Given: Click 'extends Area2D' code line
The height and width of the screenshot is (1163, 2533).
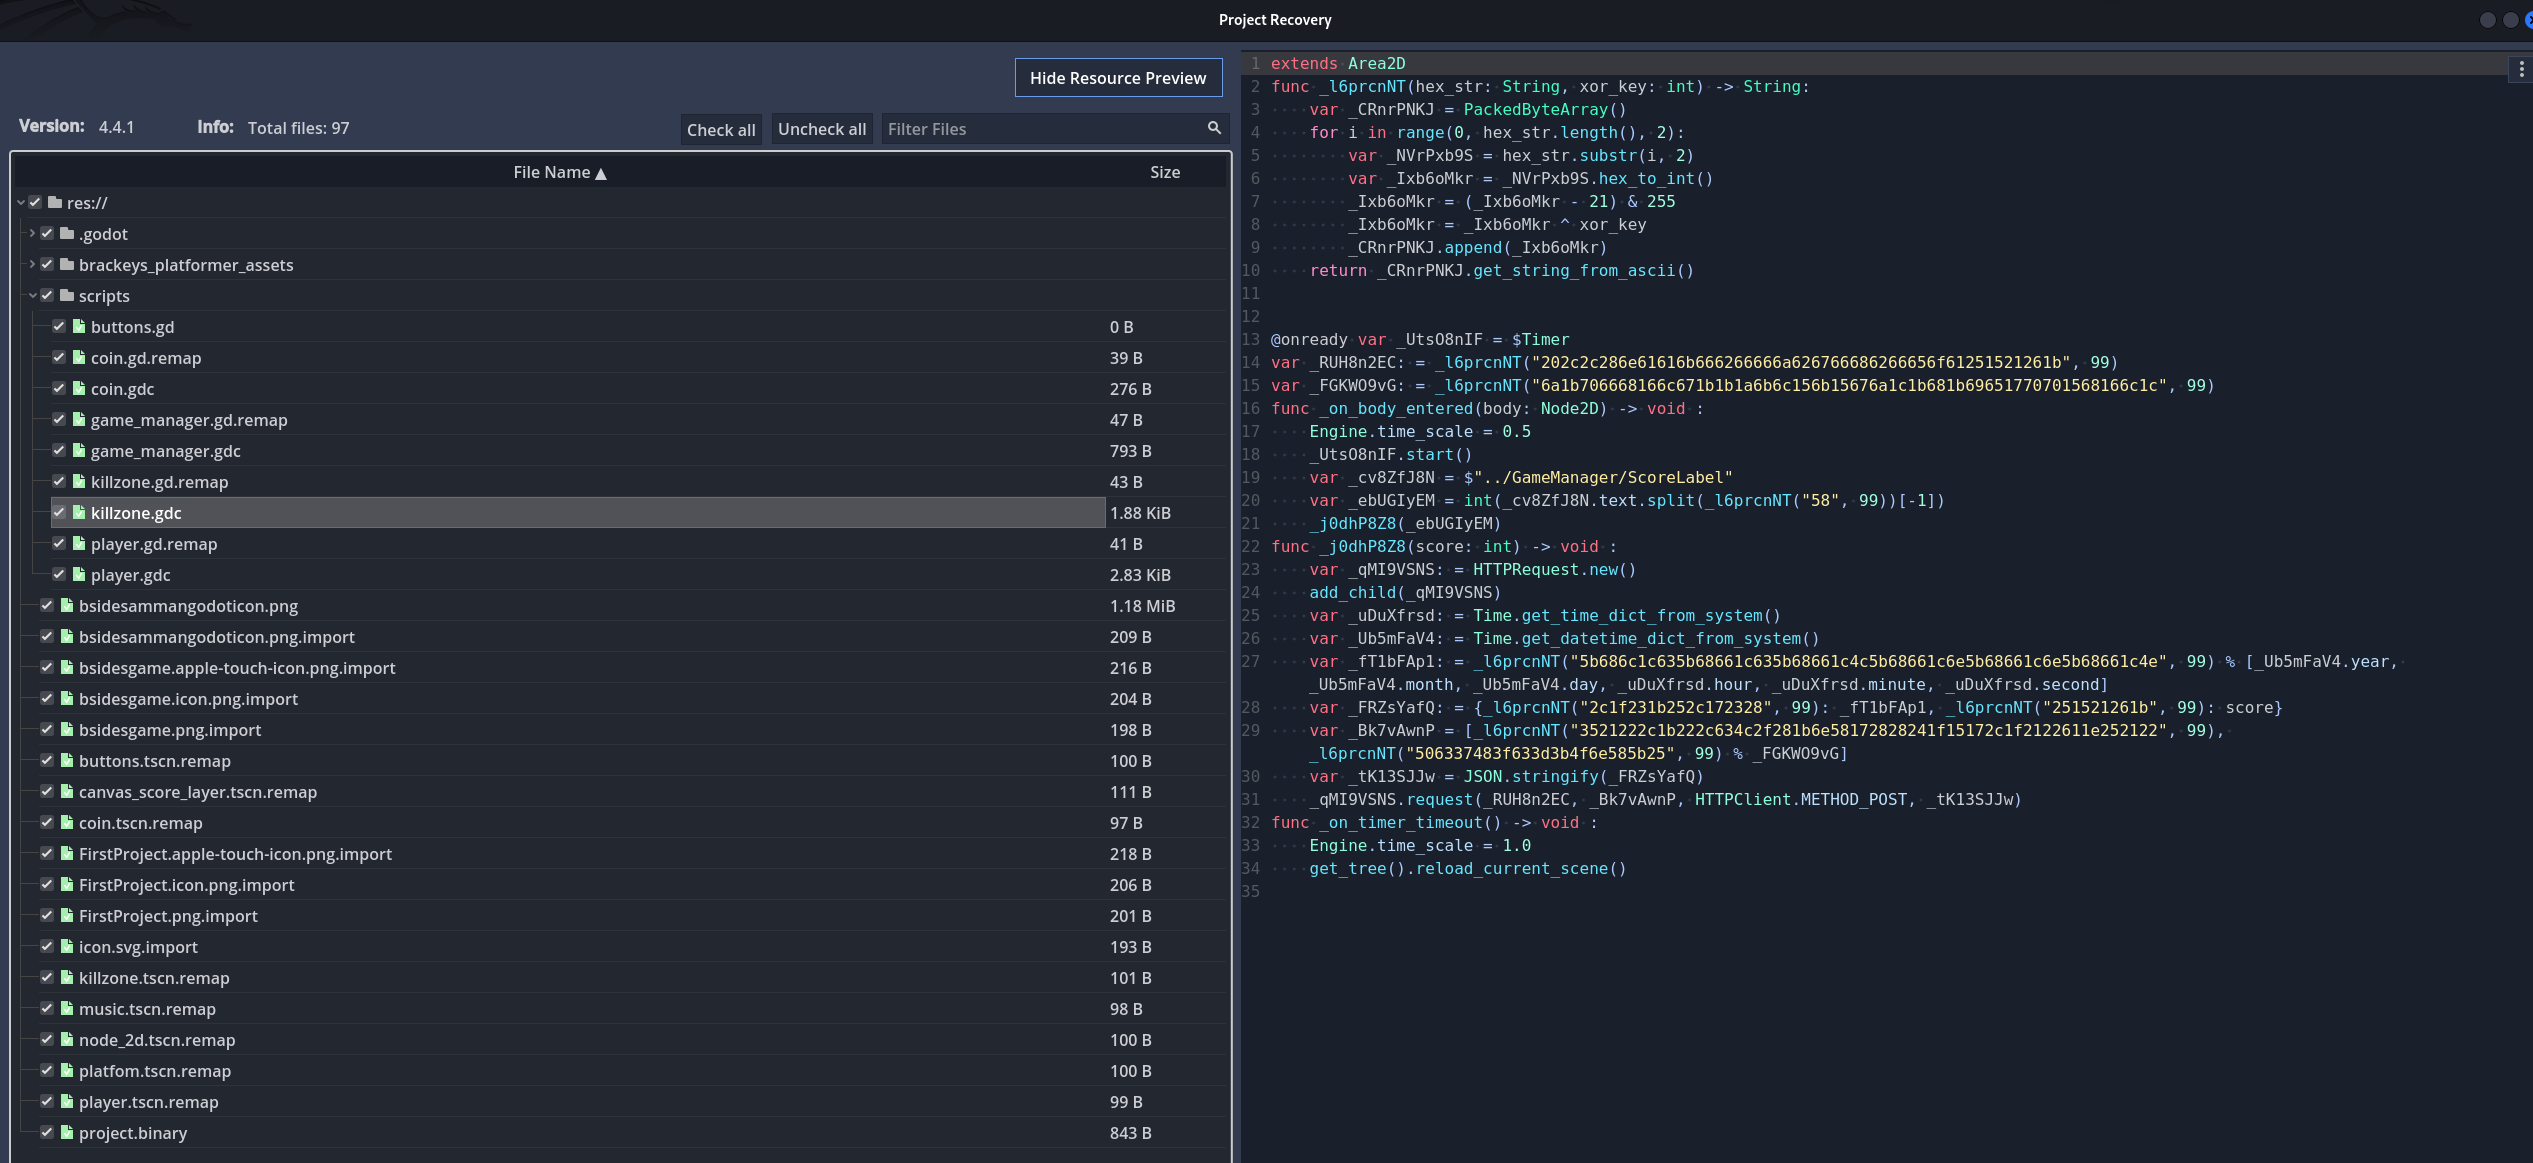Looking at the screenshot, I should click(x=1338, y=63).
